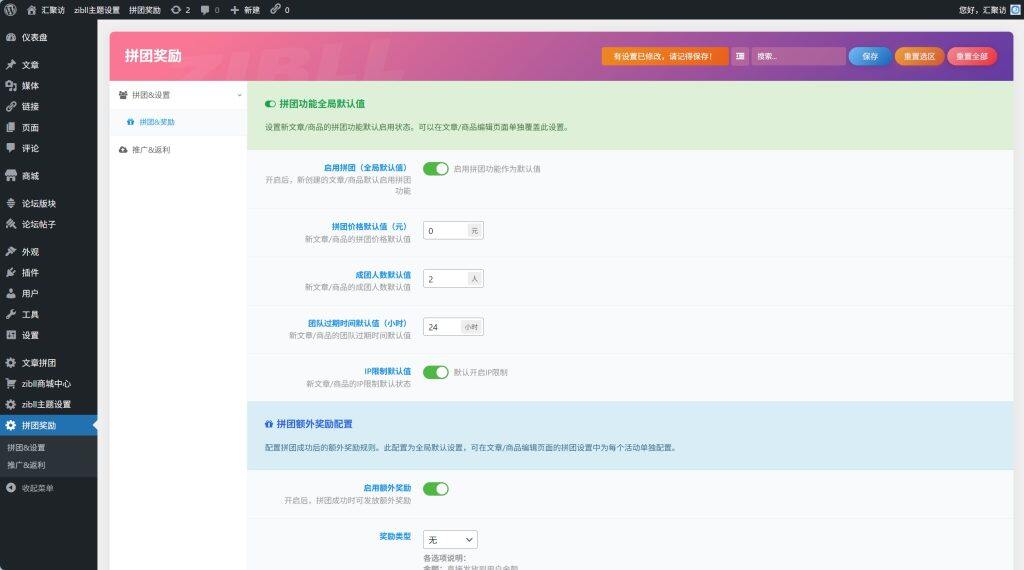
Task: Click the 拼团价格默认值 input showing 0
Action: (445, 230)
